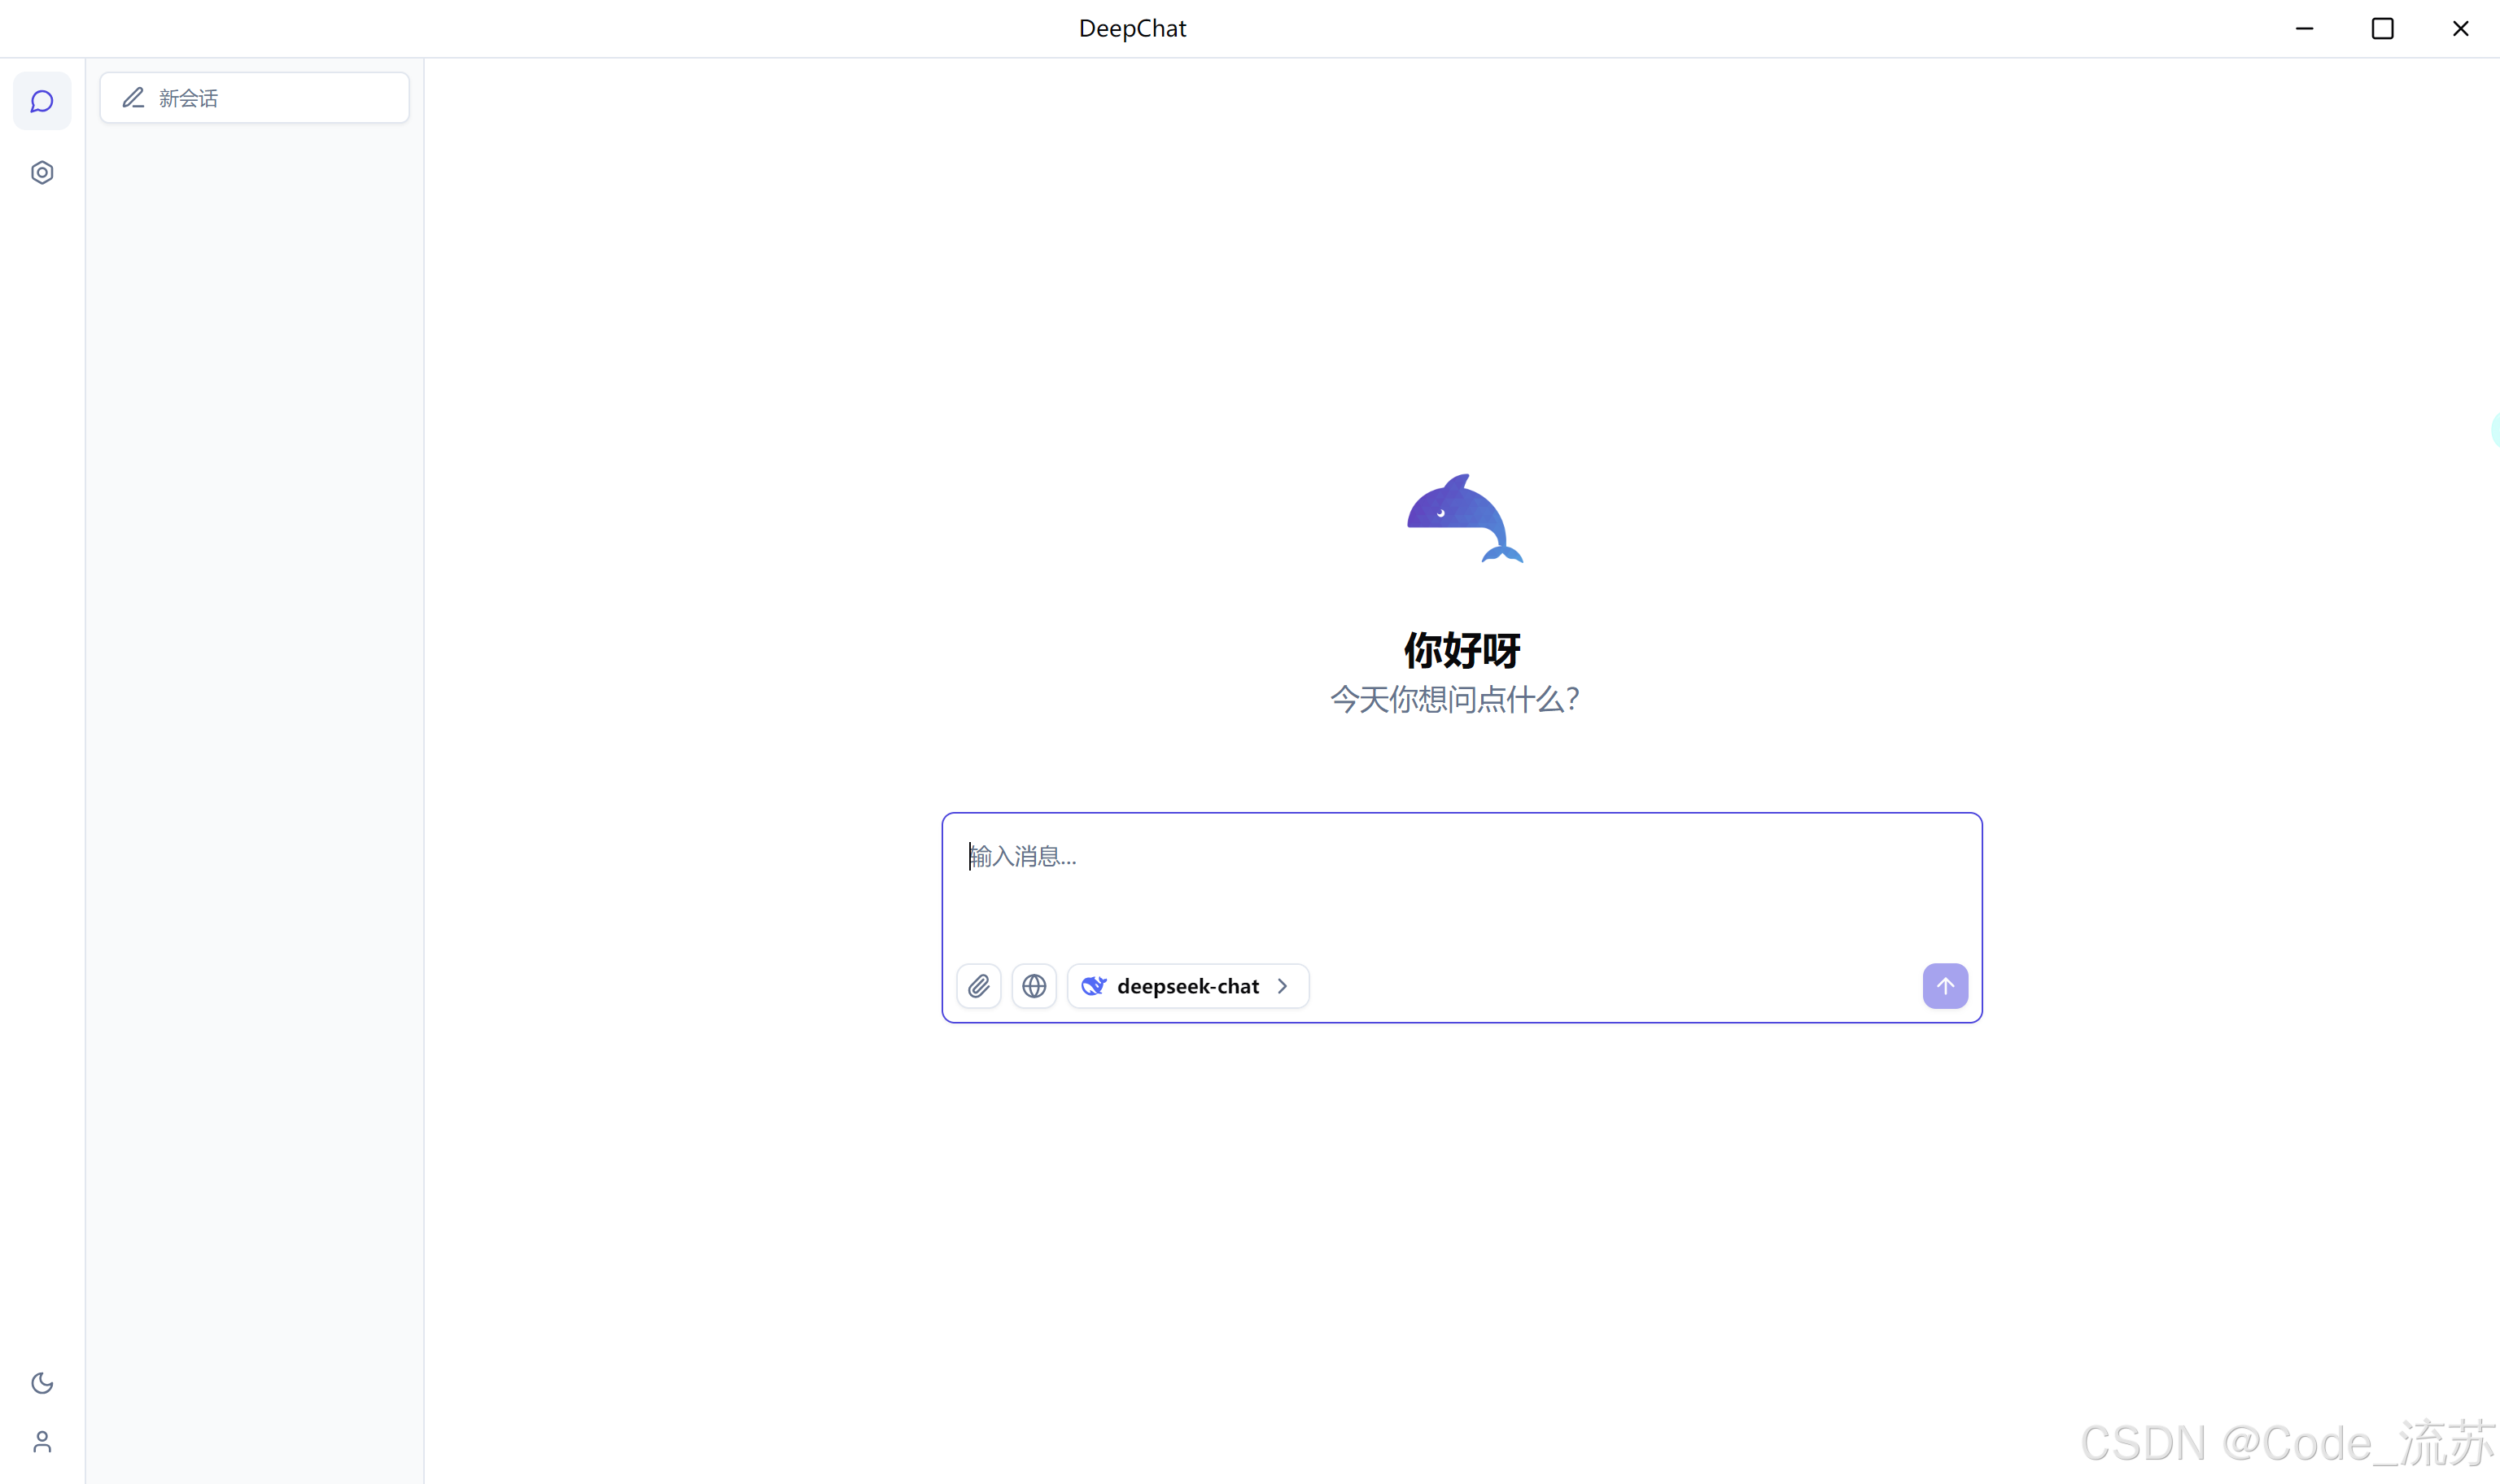Screen dimensions: 2500x1484
Task: Maximize the DeepChat window
Action: [2382, 28]
